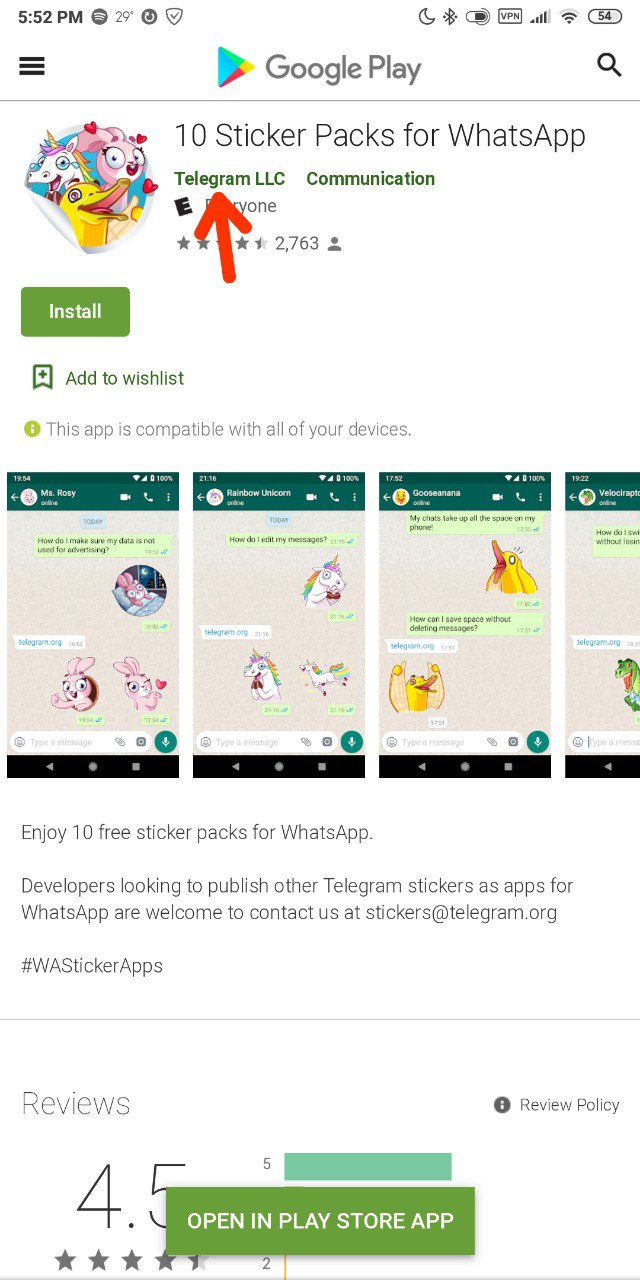Open the hamburger navigation menu
Image resolution: width=640 pixels, height=1280 pixels.
coord(32,66)
